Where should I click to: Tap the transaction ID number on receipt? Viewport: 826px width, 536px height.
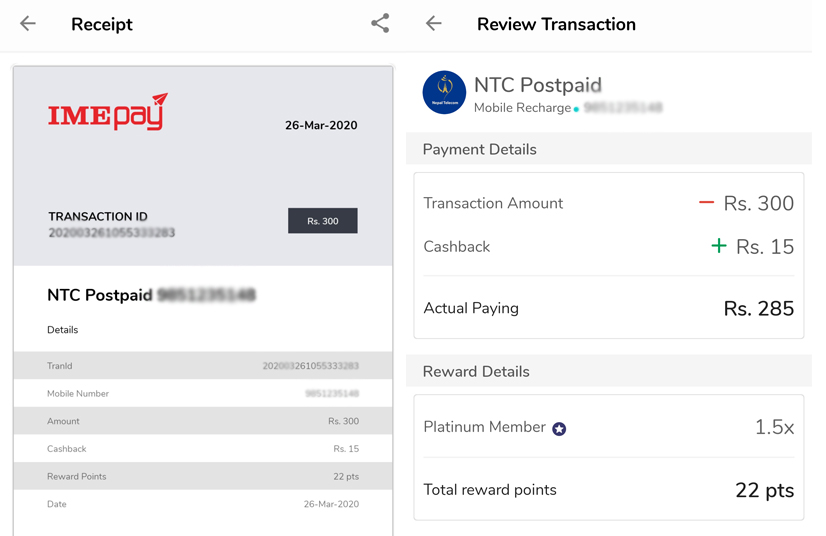112,232
